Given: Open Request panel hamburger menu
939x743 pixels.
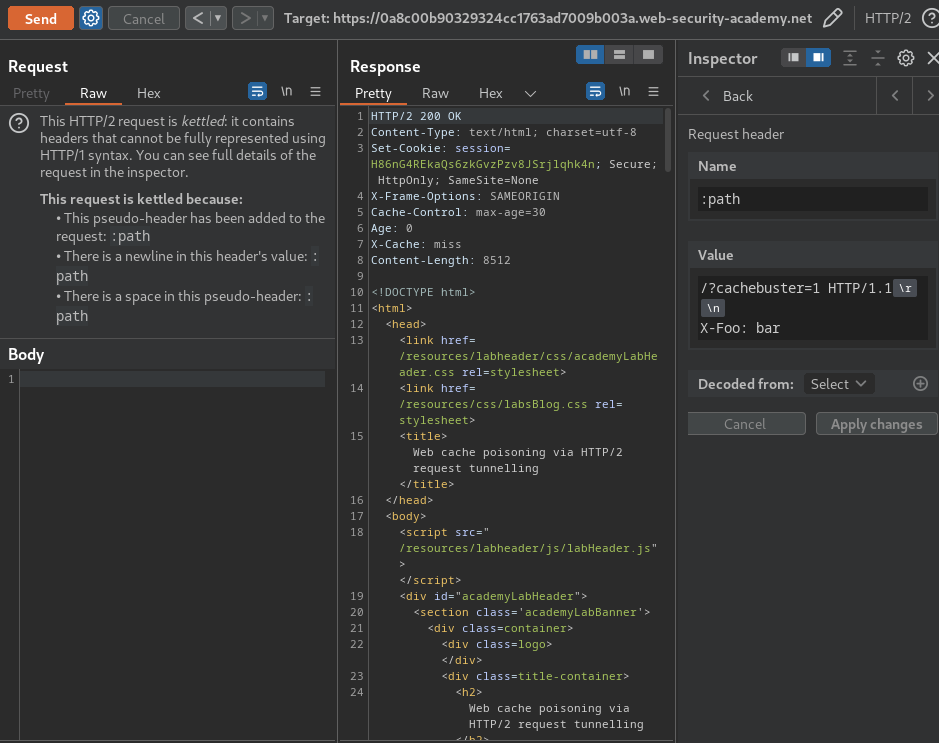Looking at the screenshot, I should point(316,92).
